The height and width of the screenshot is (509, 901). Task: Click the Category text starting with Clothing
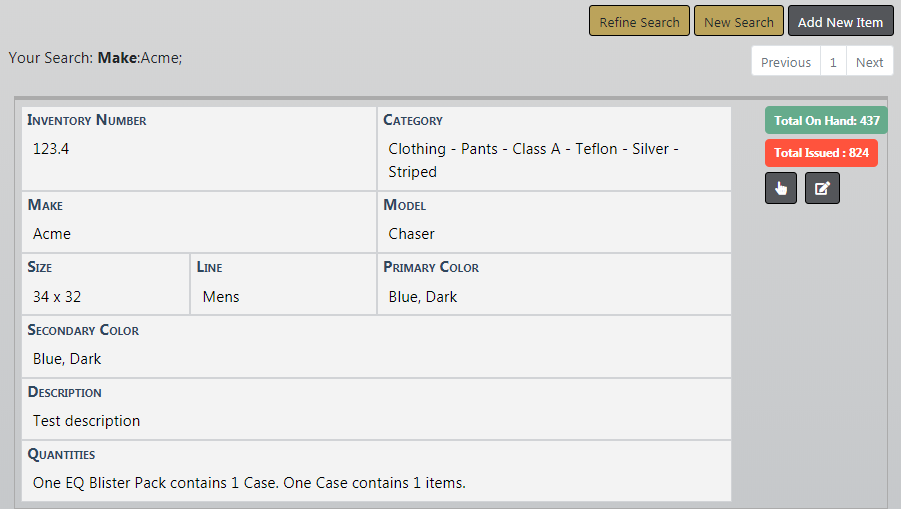[533, 160]
